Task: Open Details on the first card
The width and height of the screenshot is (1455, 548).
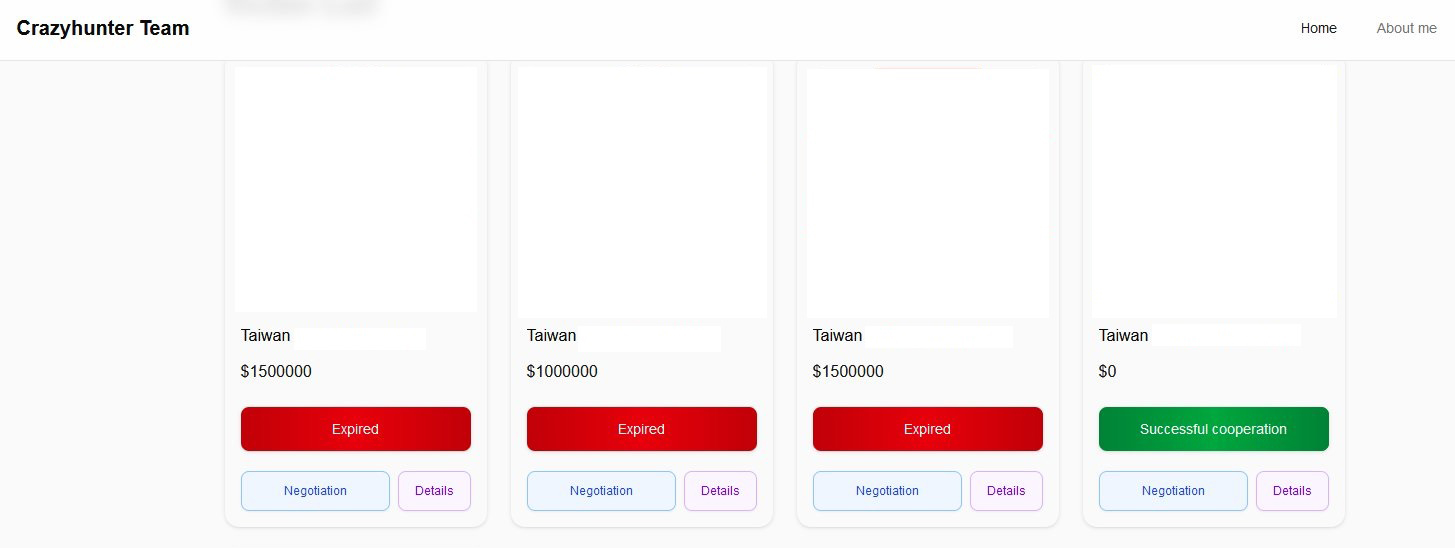Action: (434, 491)
